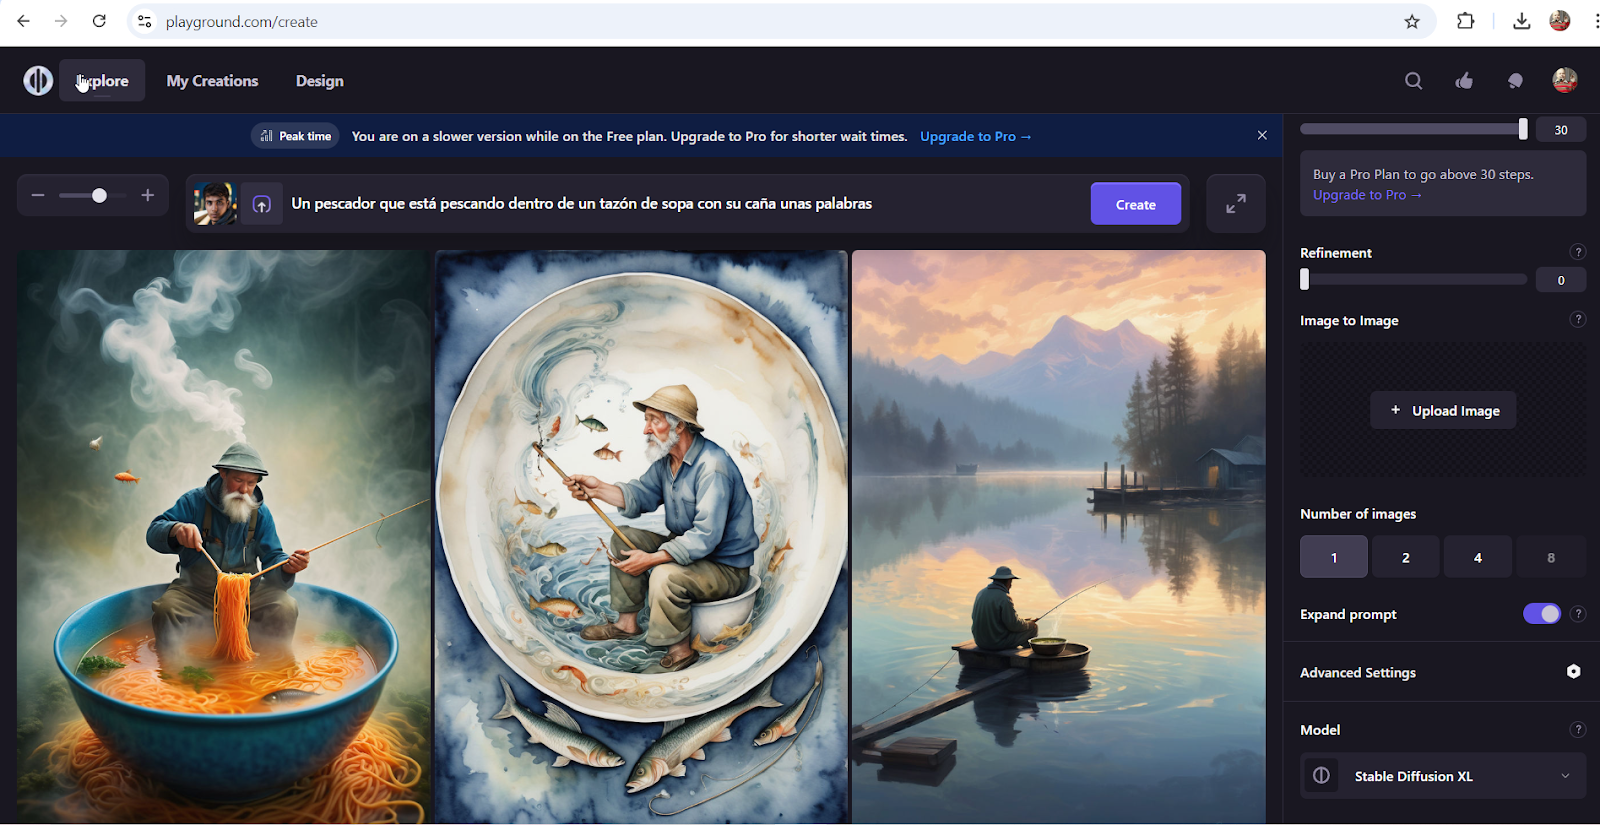
Task: Select 4 for number of images
Action: pyautogui.click(x=1477, y=557)
